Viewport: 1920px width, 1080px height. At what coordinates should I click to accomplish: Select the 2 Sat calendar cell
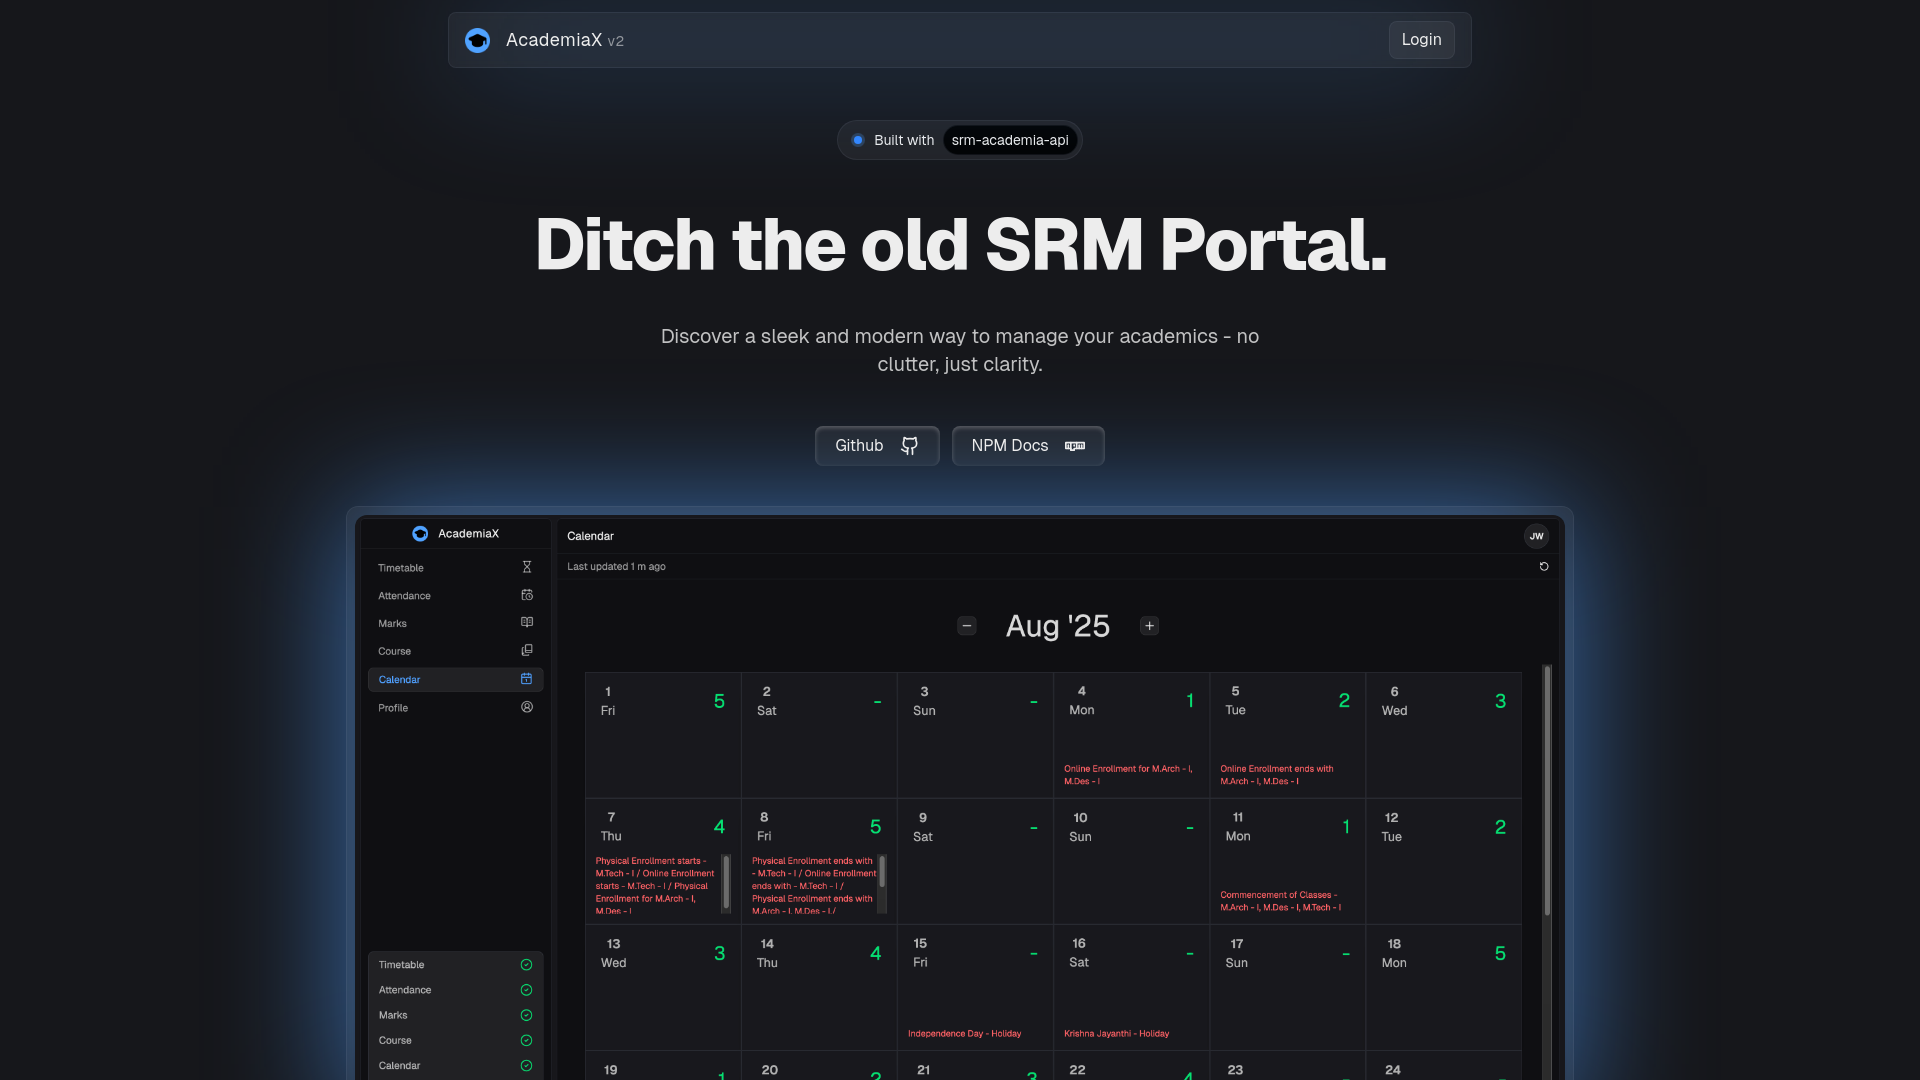819,735
